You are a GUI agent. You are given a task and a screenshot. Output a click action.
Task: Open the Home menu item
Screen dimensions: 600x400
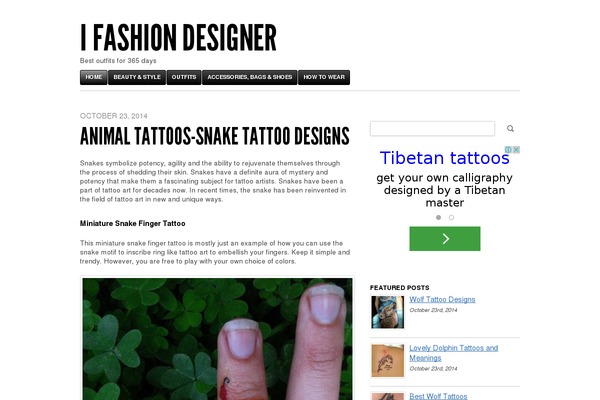(93, 77)
